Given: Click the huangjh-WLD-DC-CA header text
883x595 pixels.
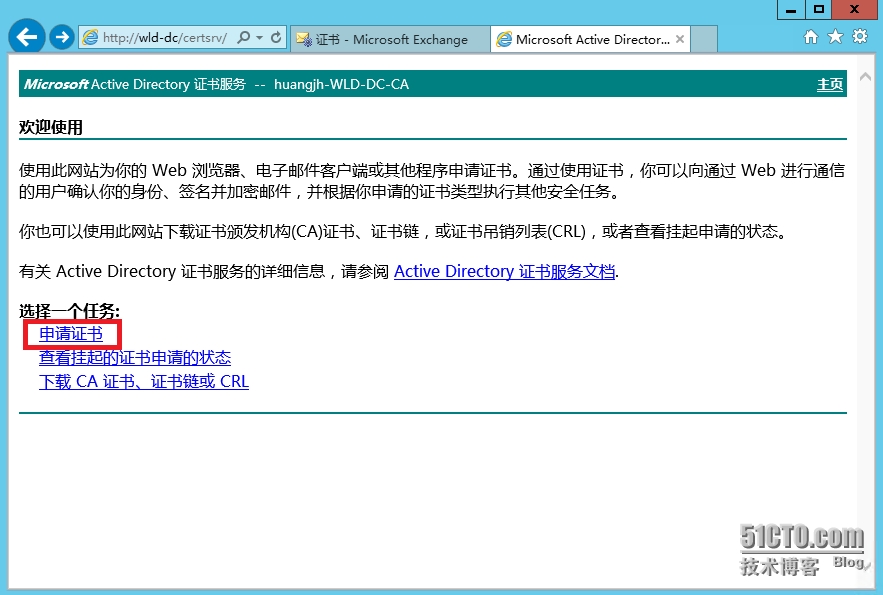Looking at the screenshot, I should [x=341, y=84].
